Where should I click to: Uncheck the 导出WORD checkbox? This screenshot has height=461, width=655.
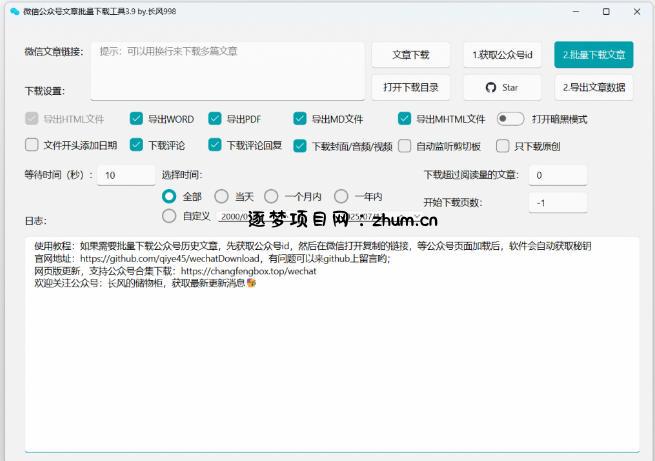[136, 119]
